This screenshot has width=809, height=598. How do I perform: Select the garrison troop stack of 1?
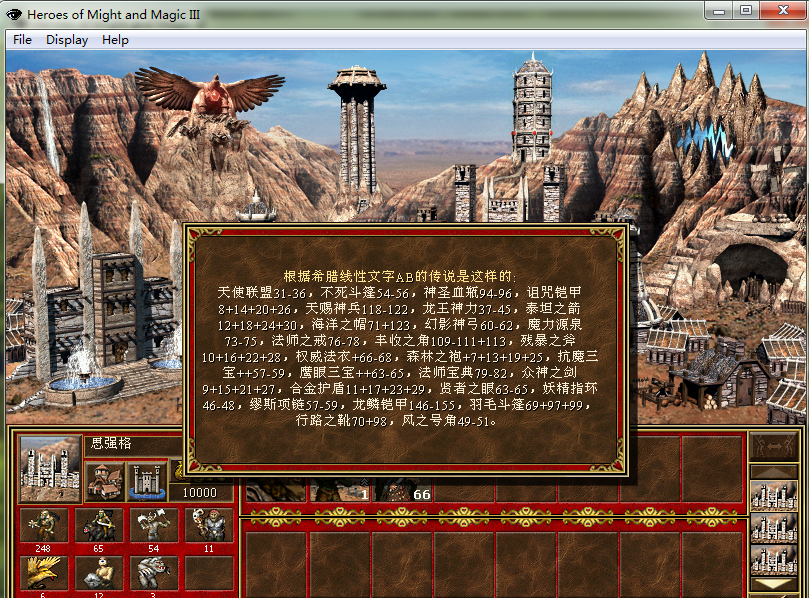340,489
